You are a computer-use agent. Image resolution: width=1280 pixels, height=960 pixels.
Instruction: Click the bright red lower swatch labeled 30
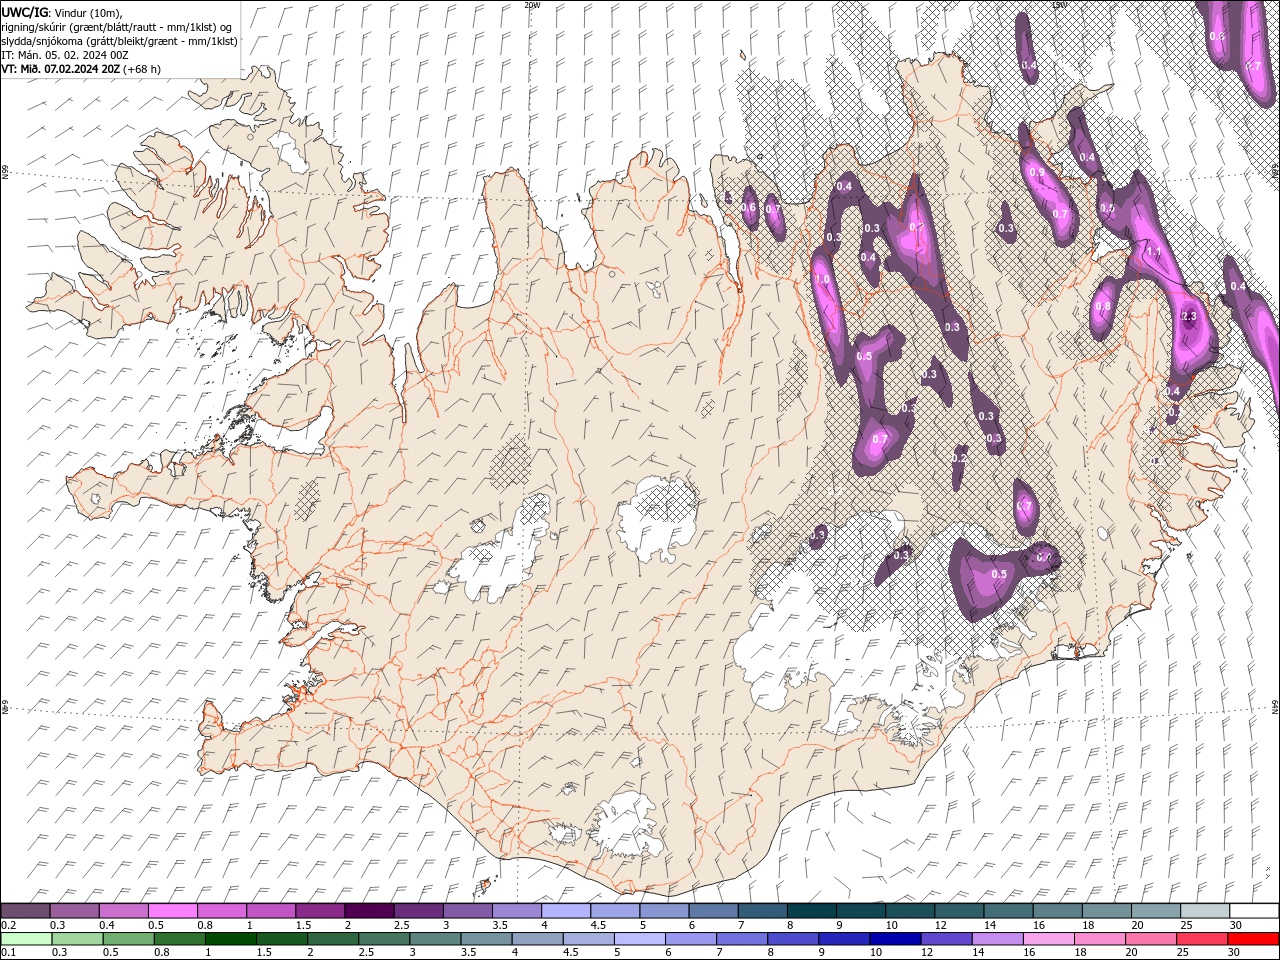(x=1252, y=939)
